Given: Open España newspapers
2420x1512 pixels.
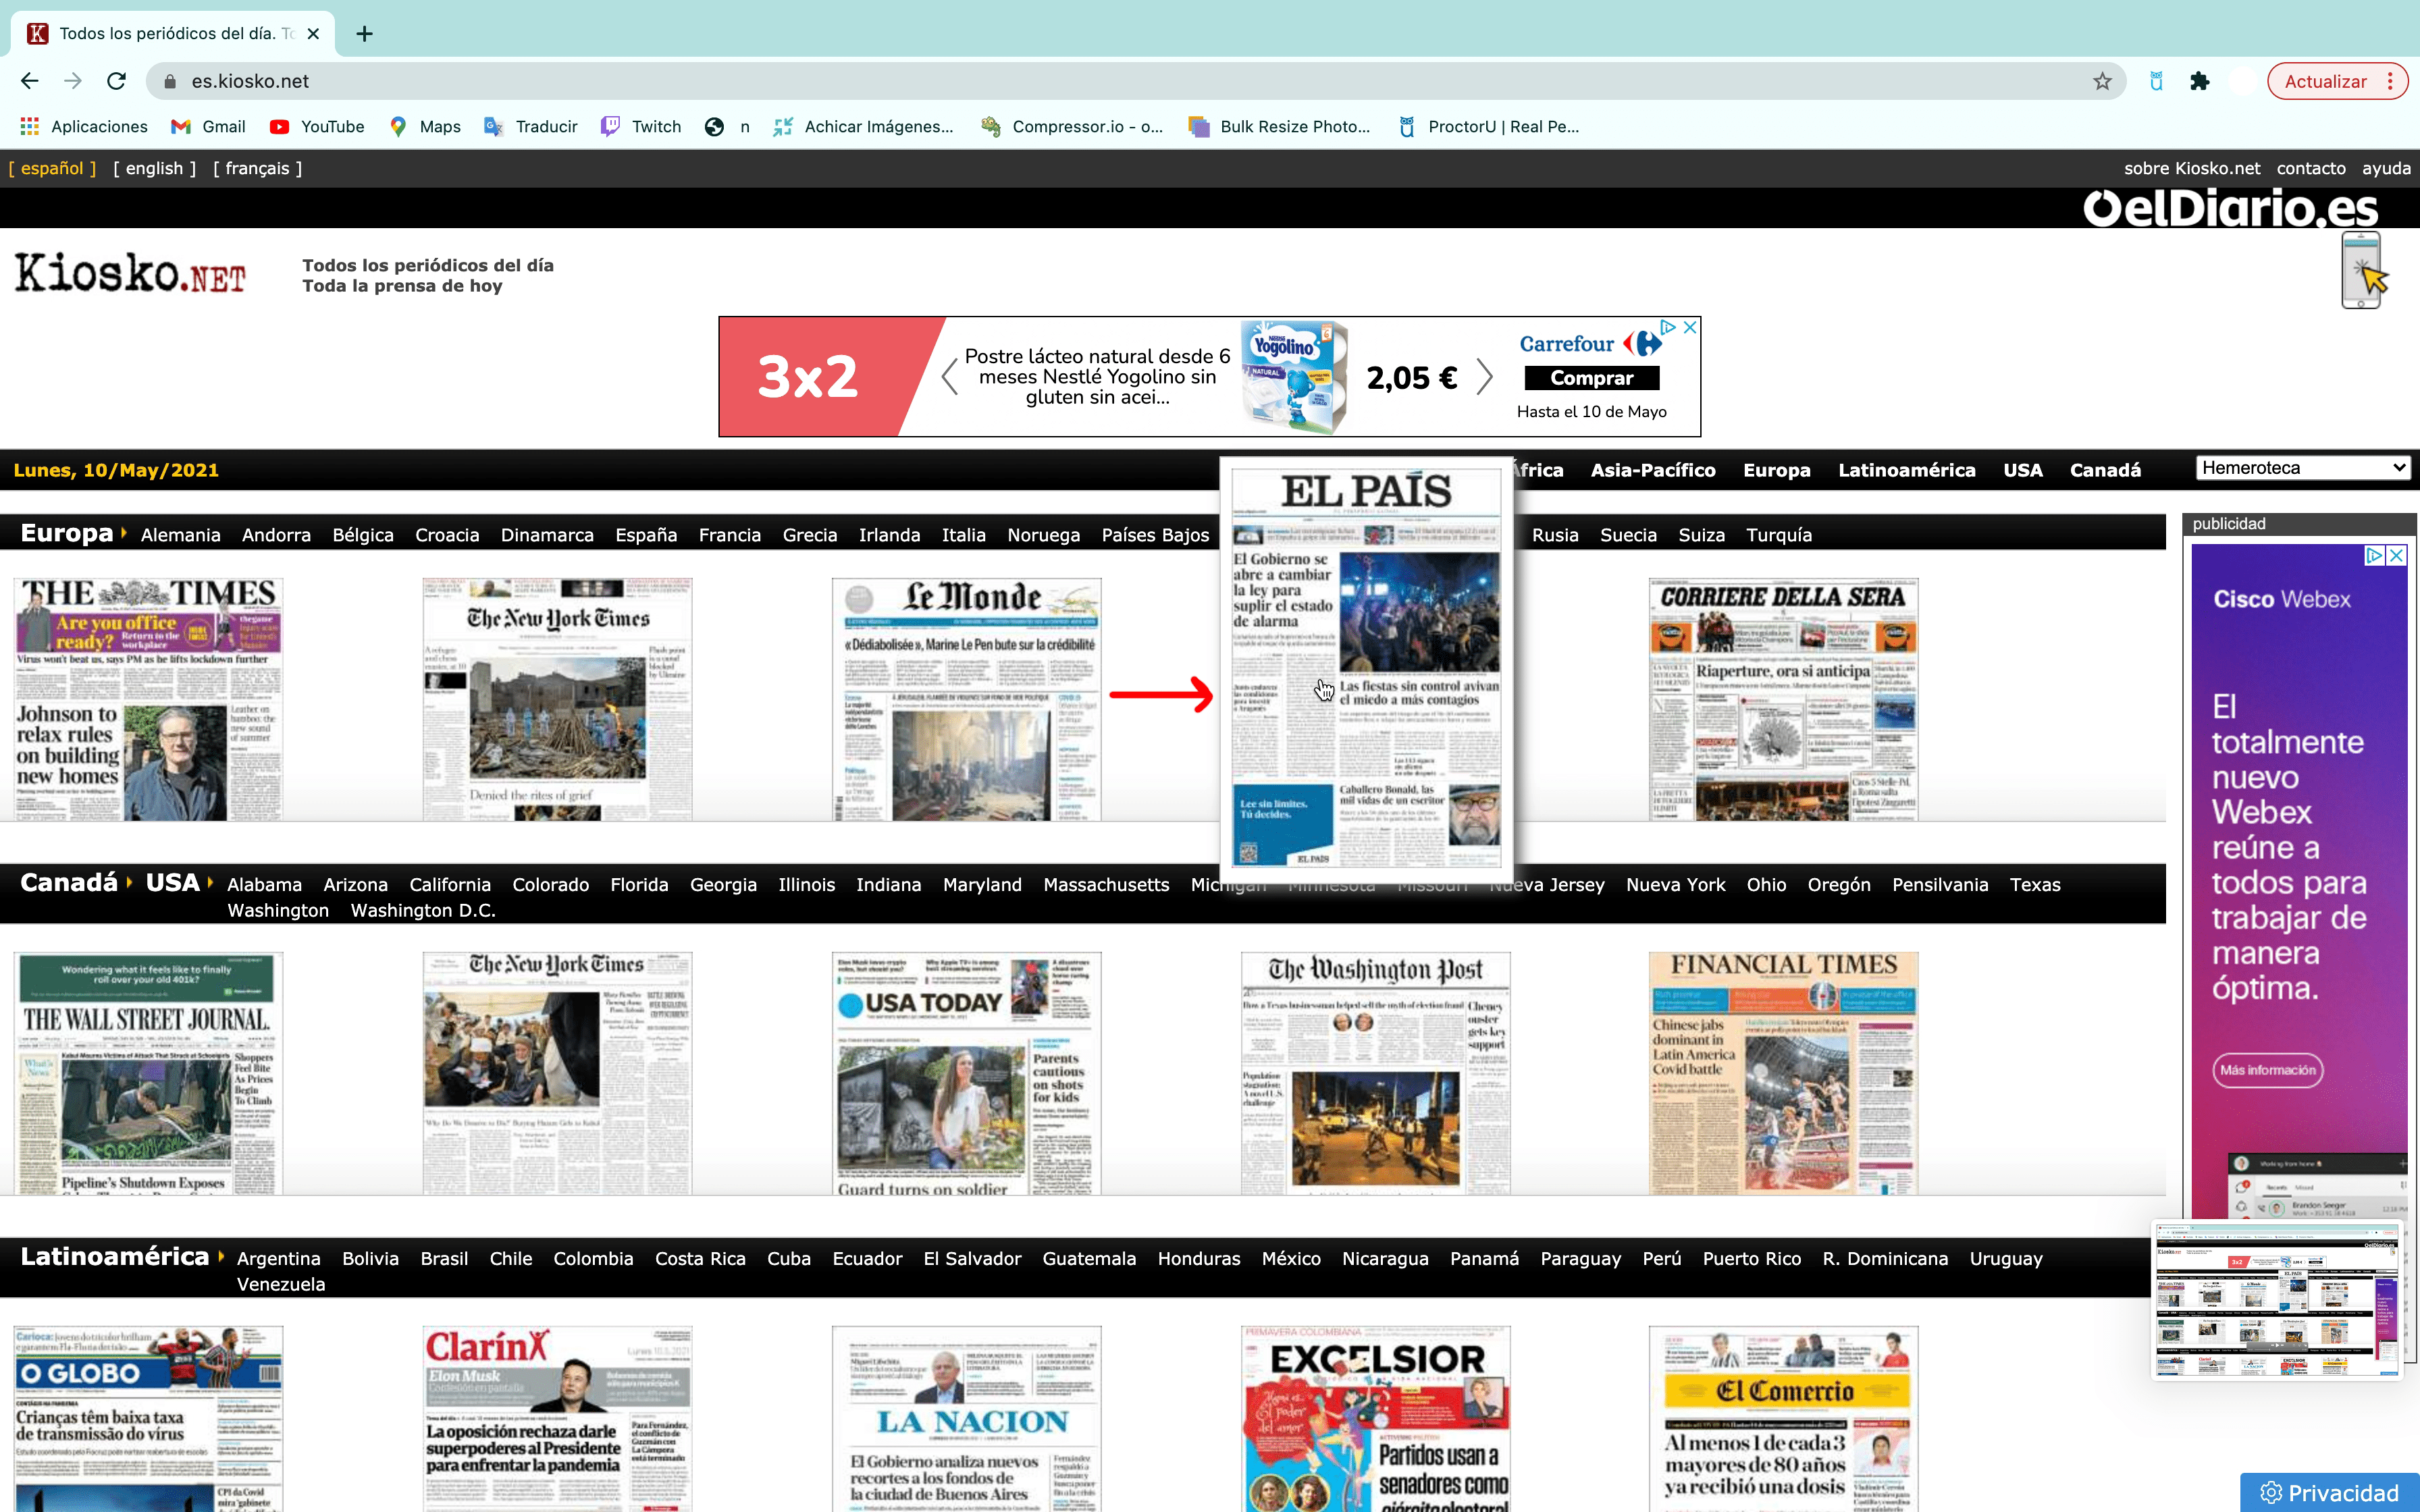Looking at the screenshot, I should [x=646, y=535].
